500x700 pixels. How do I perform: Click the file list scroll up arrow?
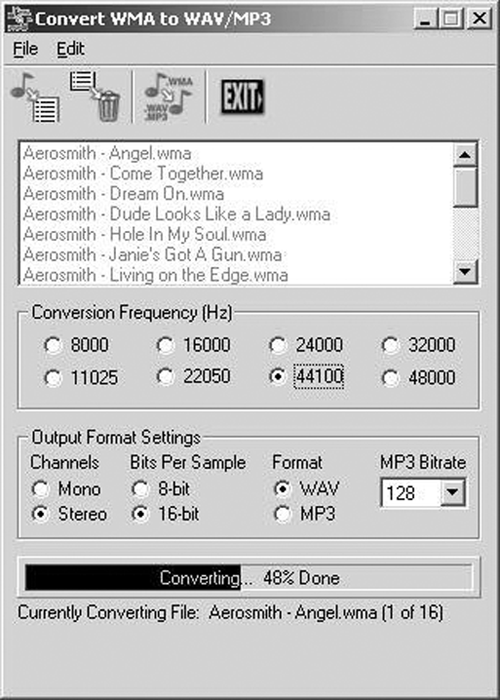[x=465, y=155]
